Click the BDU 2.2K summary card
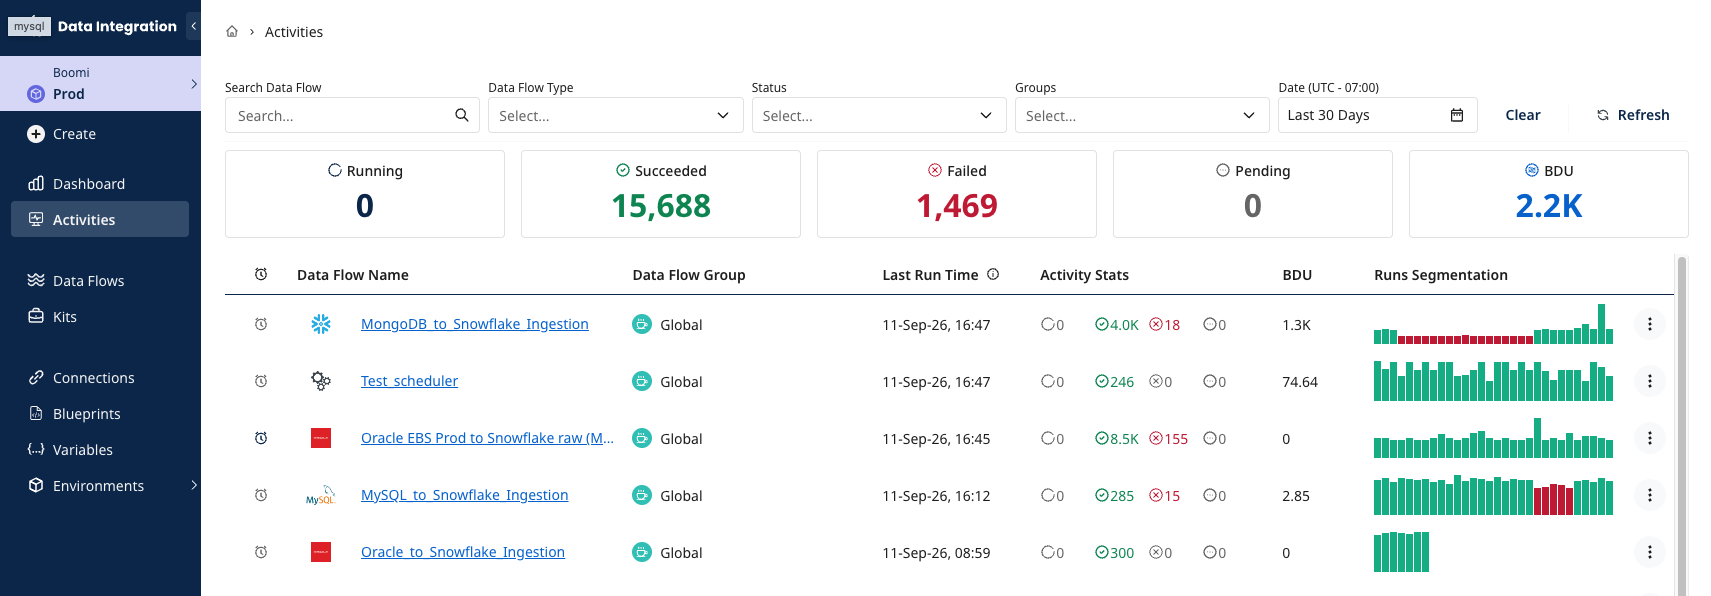 tap(1549, 194)
